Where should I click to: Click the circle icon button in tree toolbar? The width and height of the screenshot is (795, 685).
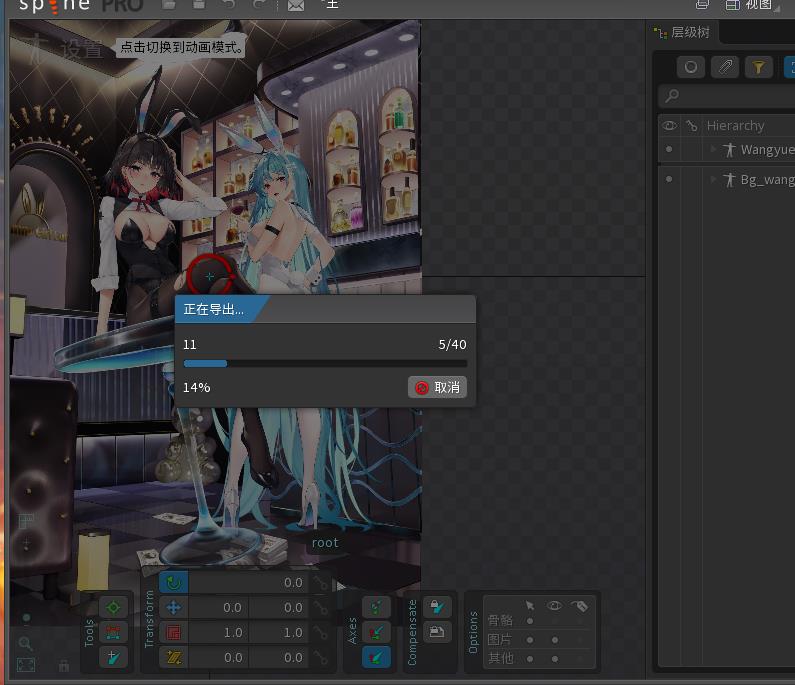[x=691, y=67]
